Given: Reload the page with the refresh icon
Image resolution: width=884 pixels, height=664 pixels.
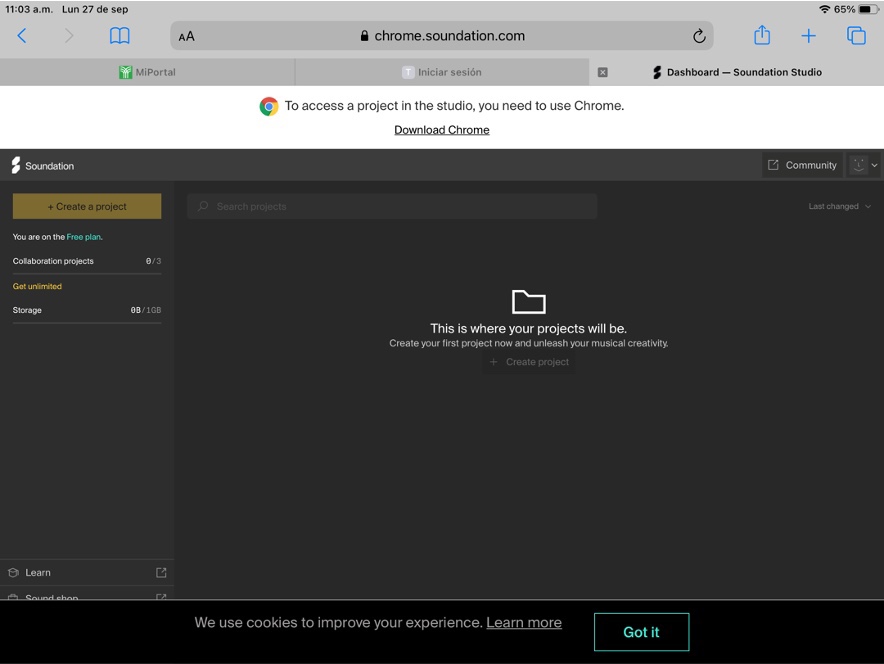Looking at the screenshot, I should [x=699, y=36].
